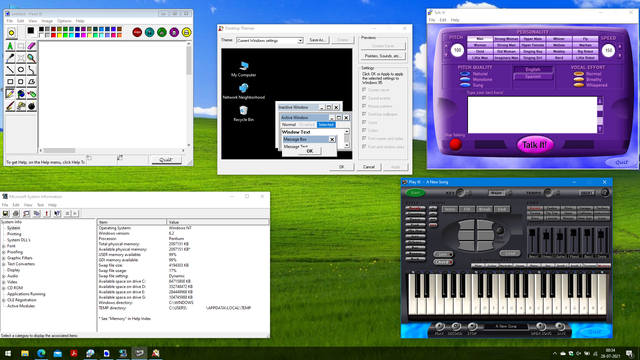This screenshot has height=360, width=640.
Task: Expand the Font node in System Information tree
Action: pos(4,246)
